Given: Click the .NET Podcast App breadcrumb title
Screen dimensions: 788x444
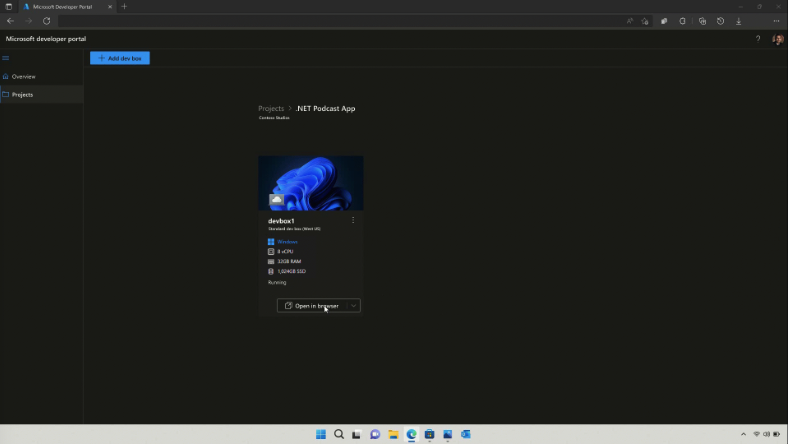Looking at the screenshot, I should (x=325, y=109).
